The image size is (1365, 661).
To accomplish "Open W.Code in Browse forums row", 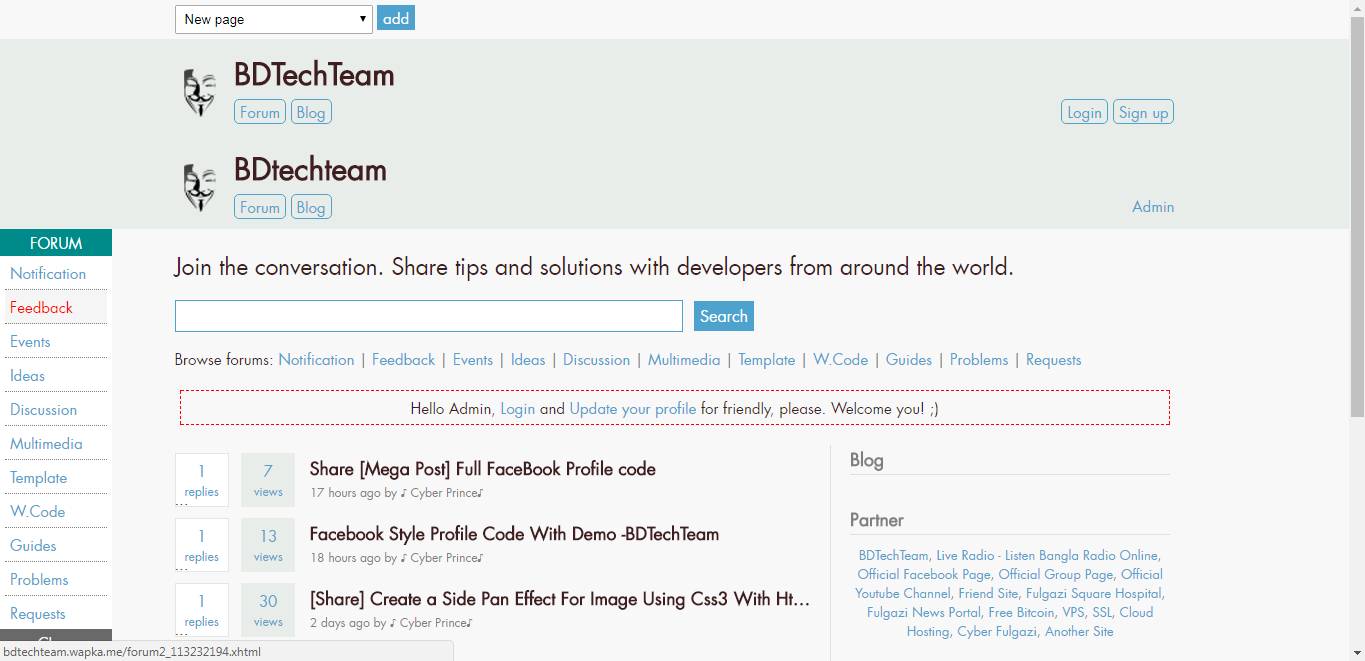I will point(840,360).
